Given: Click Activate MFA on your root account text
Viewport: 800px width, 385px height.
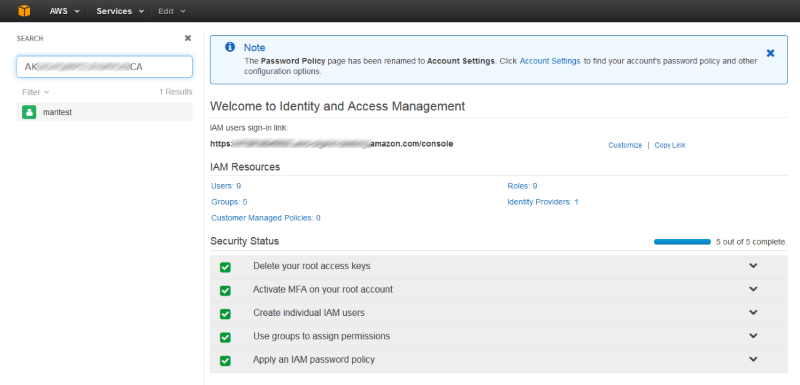Looking at the screenshot, I should coord(323,289).
